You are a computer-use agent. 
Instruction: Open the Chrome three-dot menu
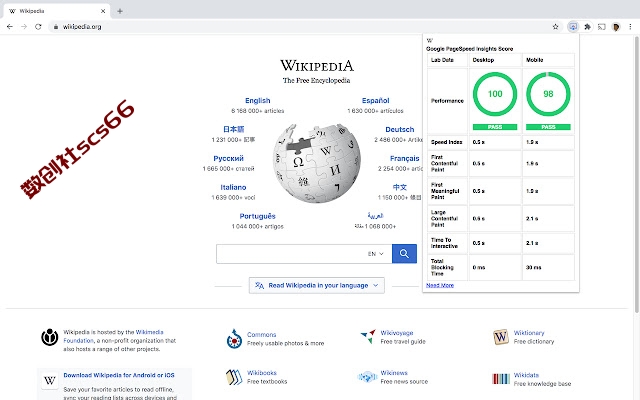tap(630, 27)
